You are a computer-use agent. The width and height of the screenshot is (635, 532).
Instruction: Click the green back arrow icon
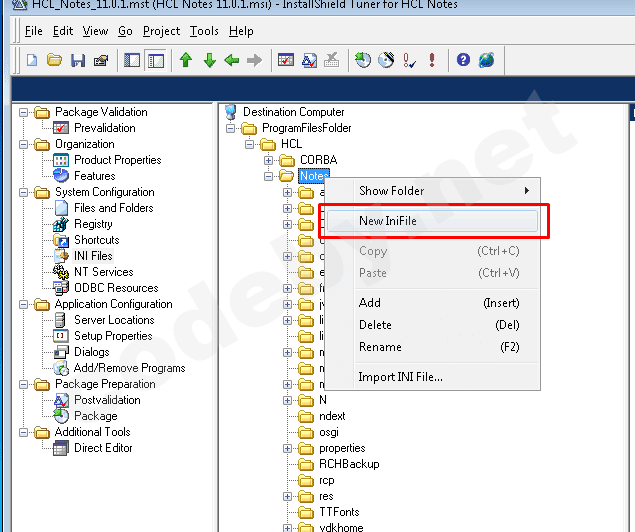click(232, 61)
